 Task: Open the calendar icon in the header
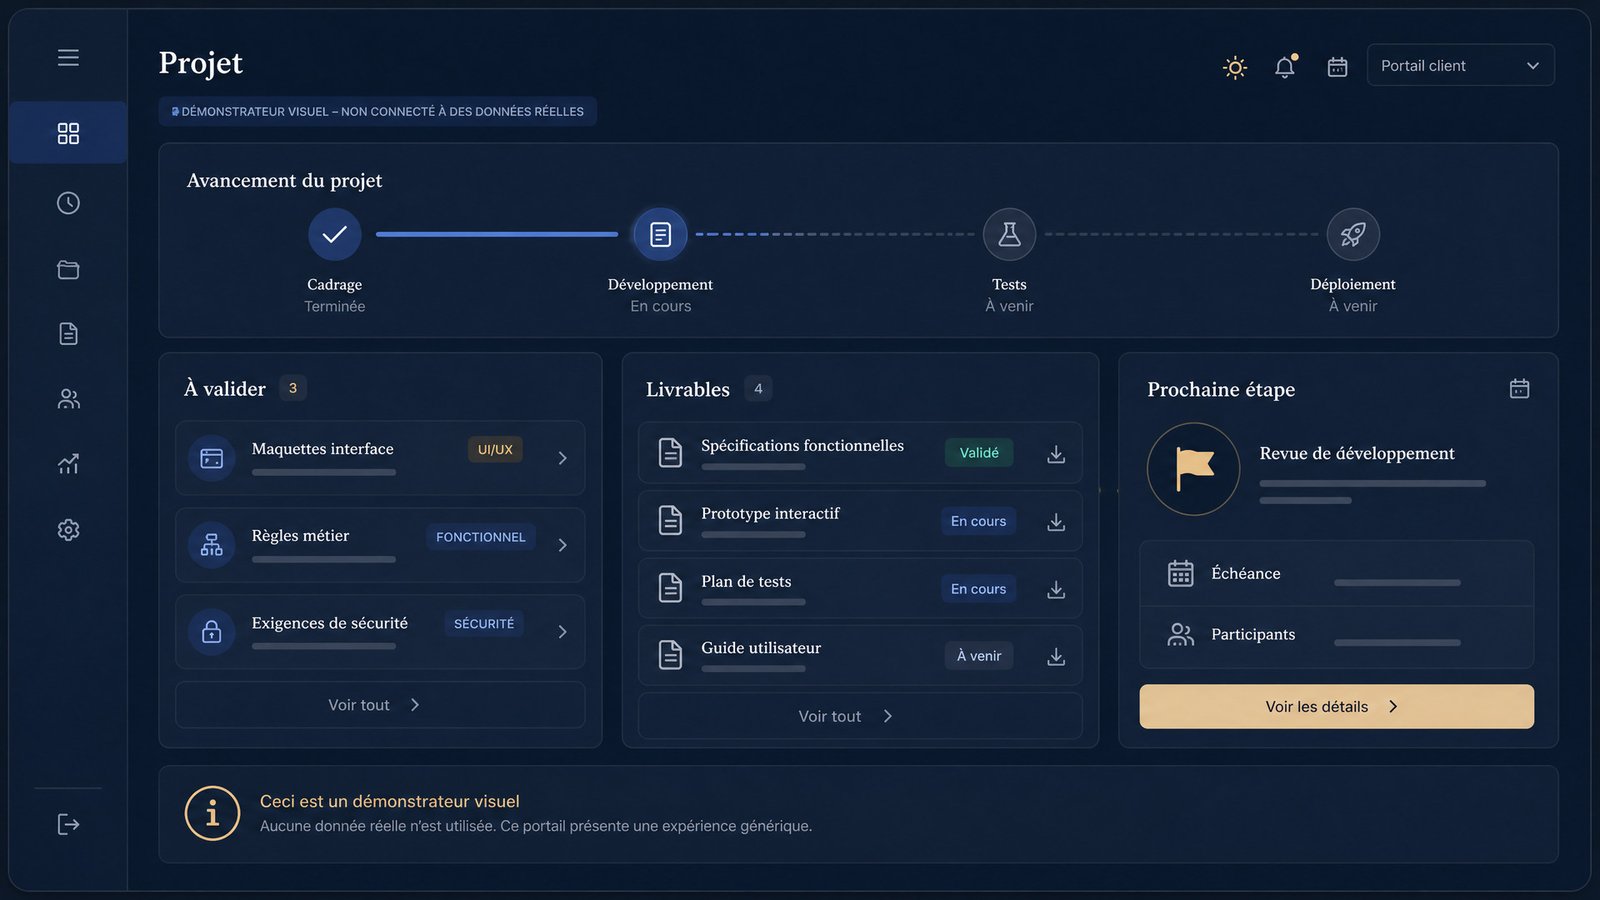(x=1337, y=67)
